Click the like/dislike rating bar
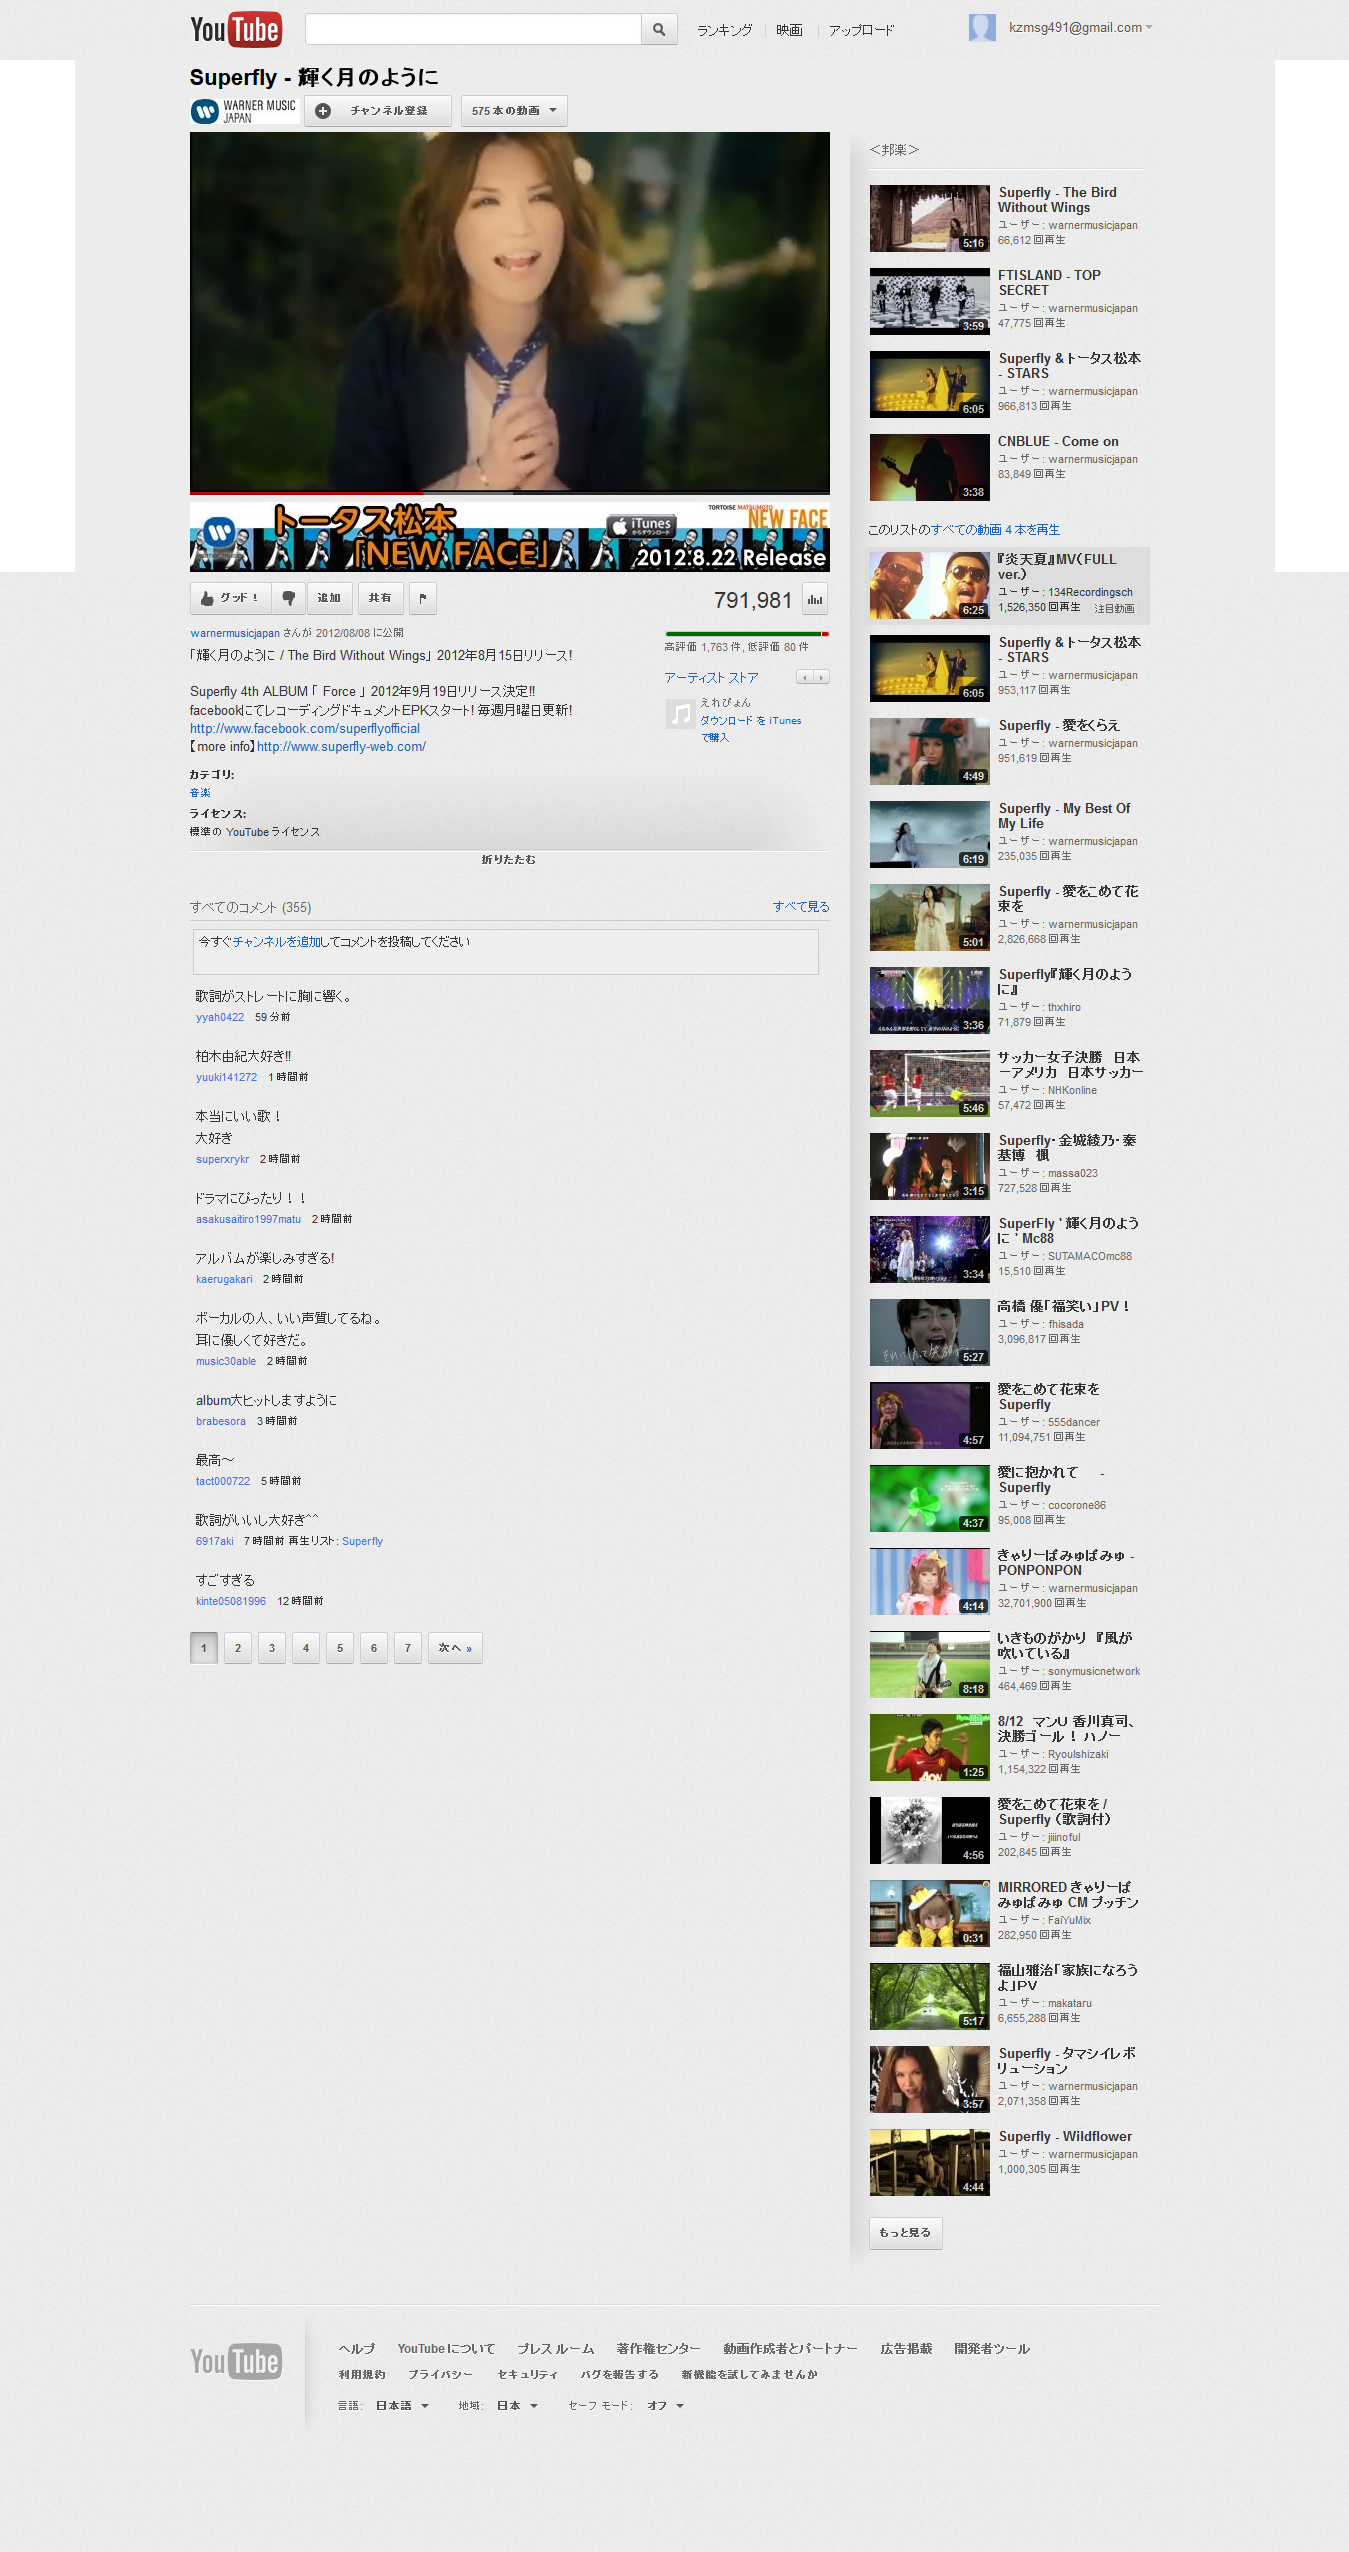This screenshot has height=2552, width=1349. (x=747, y=634)
